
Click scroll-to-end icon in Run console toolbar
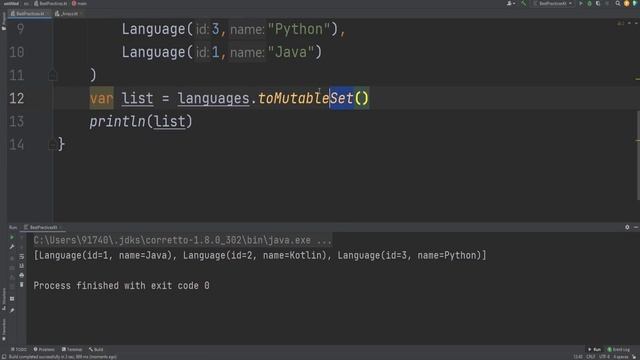pyautogui.click(x=22, y=266)
